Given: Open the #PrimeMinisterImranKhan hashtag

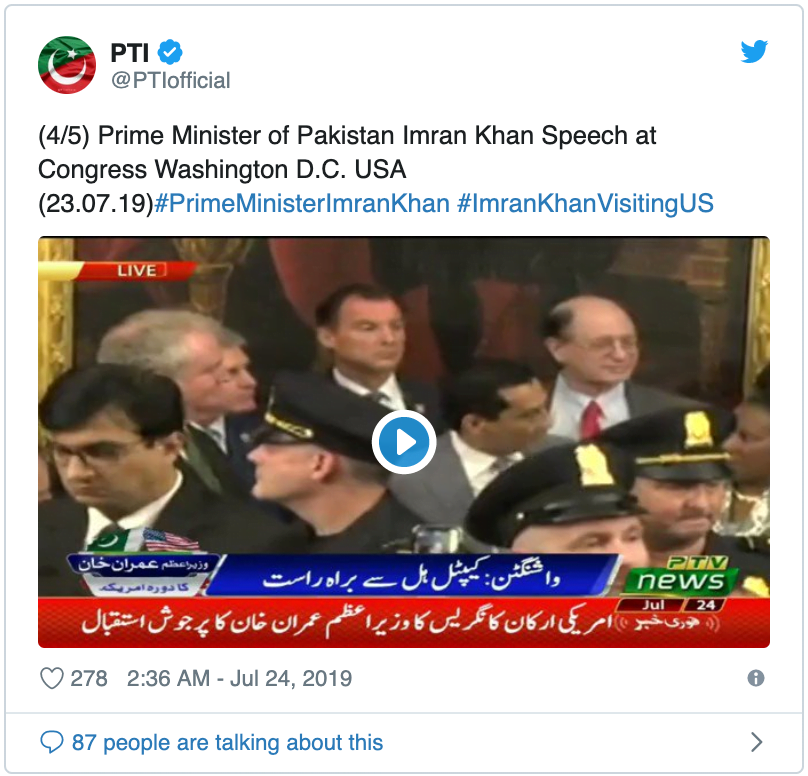Looking at the screenshot, I should [x=302, y=204].
